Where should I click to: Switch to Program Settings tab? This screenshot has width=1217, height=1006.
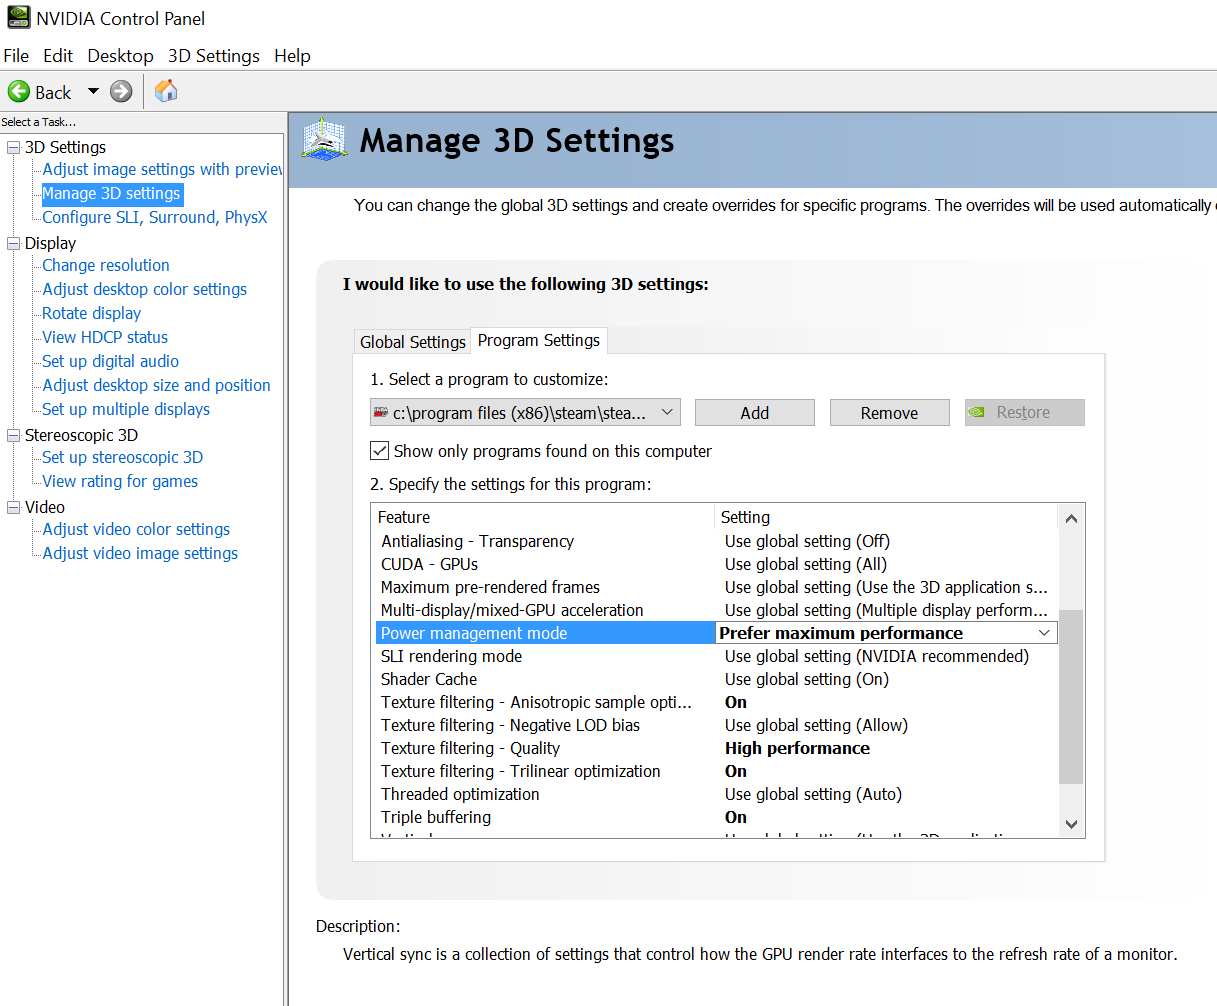click(x=539, y=340)
